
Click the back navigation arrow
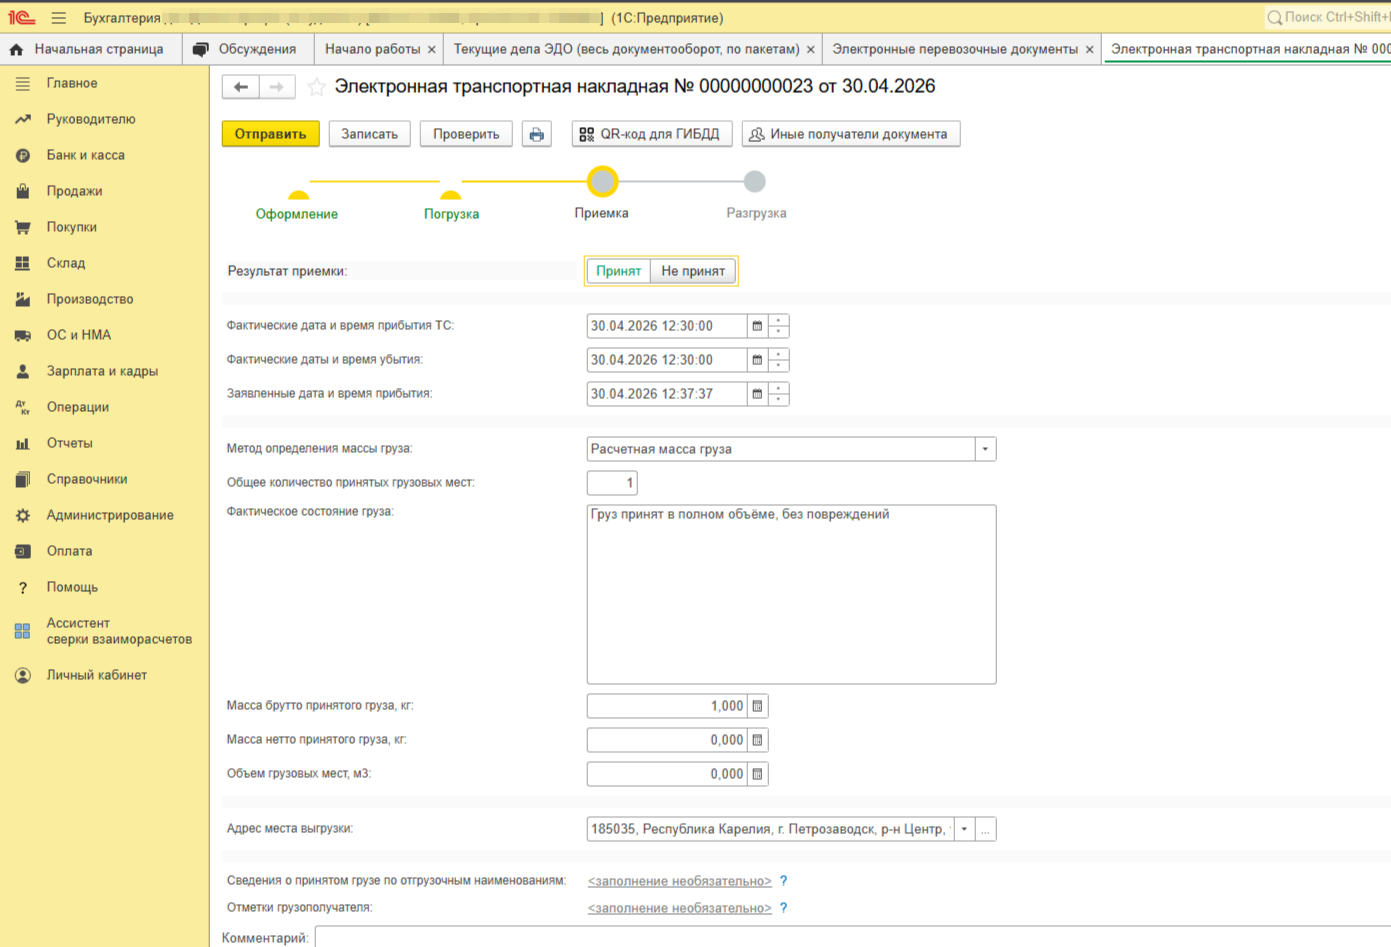point(240,87)
